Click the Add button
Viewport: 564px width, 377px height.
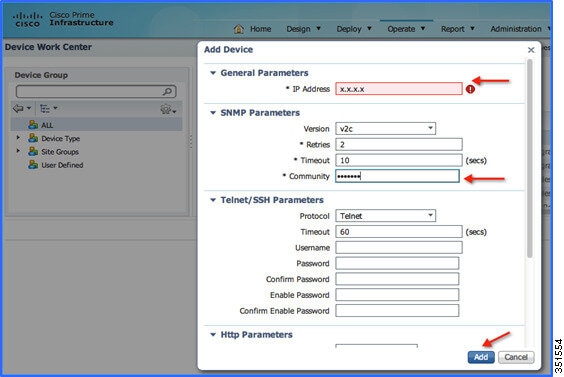tap(481, 357)
